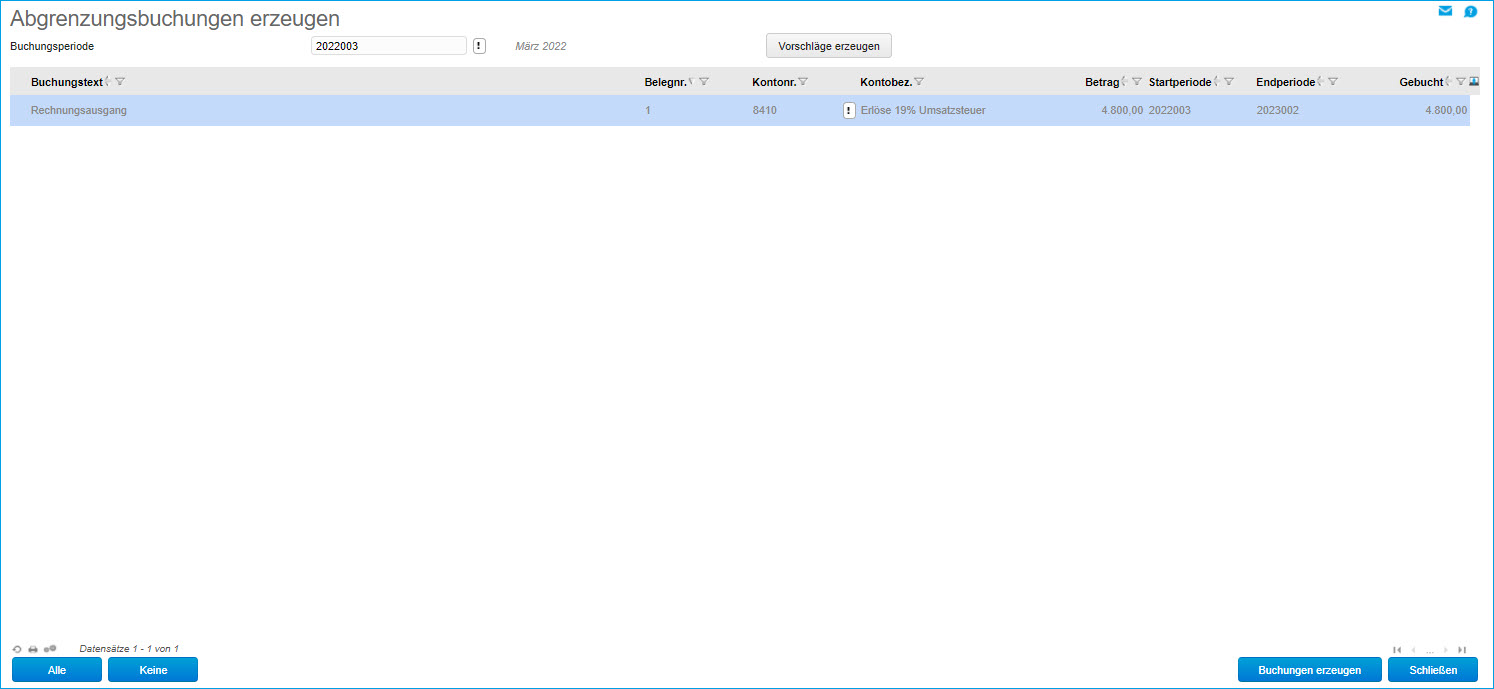Open the mail envelope icon

[1445, 11]
